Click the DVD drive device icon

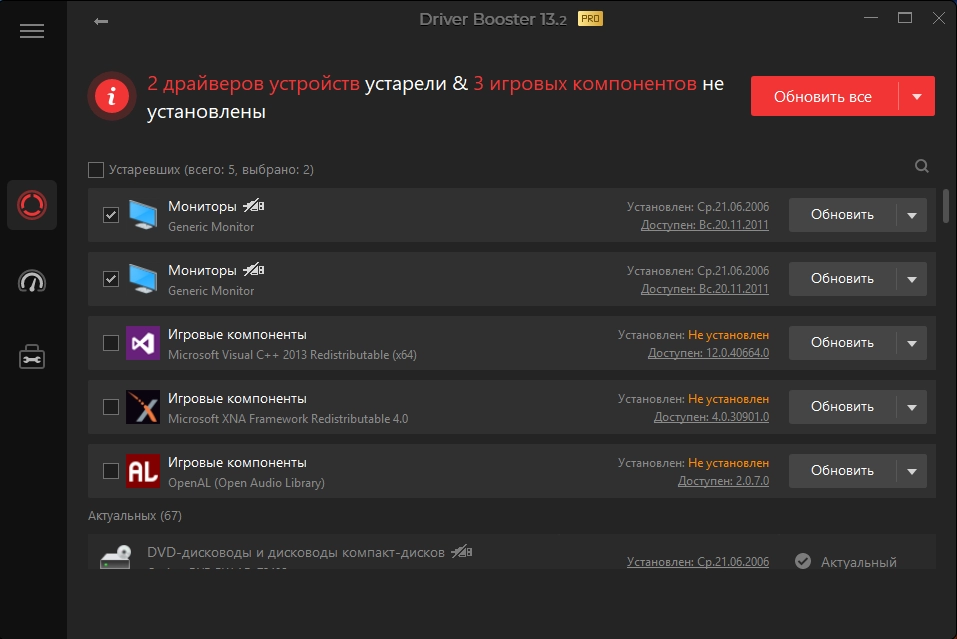(116, 557)
